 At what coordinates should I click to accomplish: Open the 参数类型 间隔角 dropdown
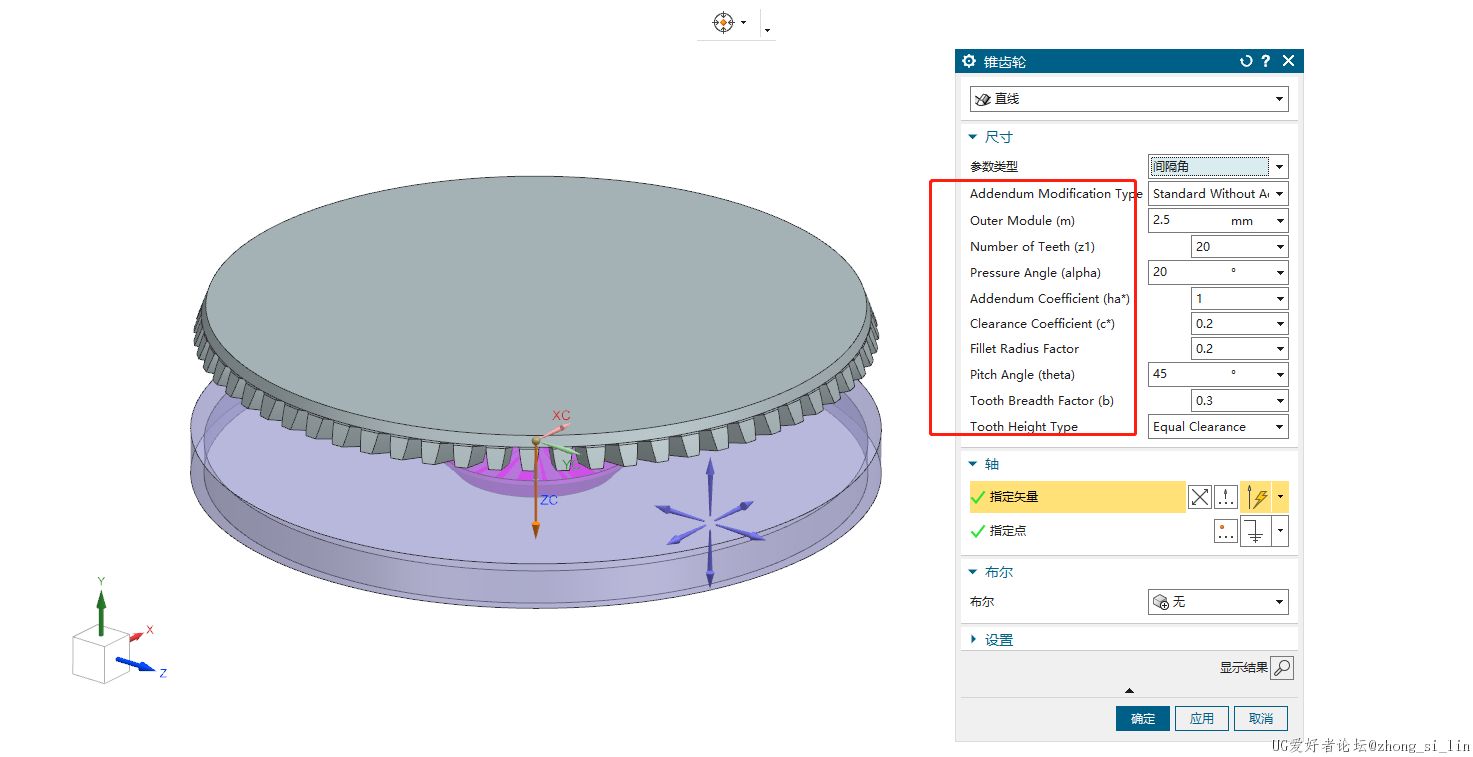[1218, 167]
